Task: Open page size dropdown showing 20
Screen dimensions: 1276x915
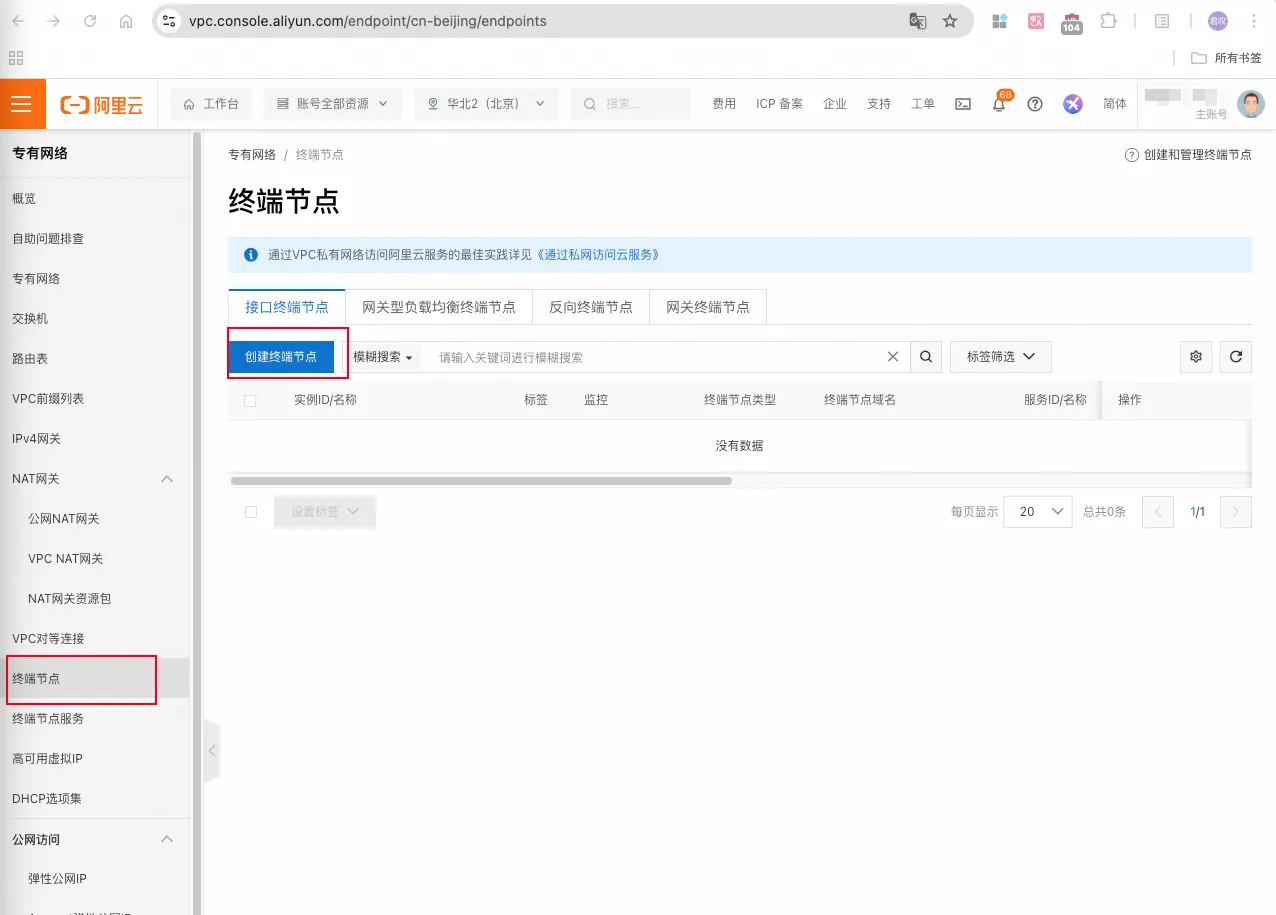Action: tap(1038, 512)
